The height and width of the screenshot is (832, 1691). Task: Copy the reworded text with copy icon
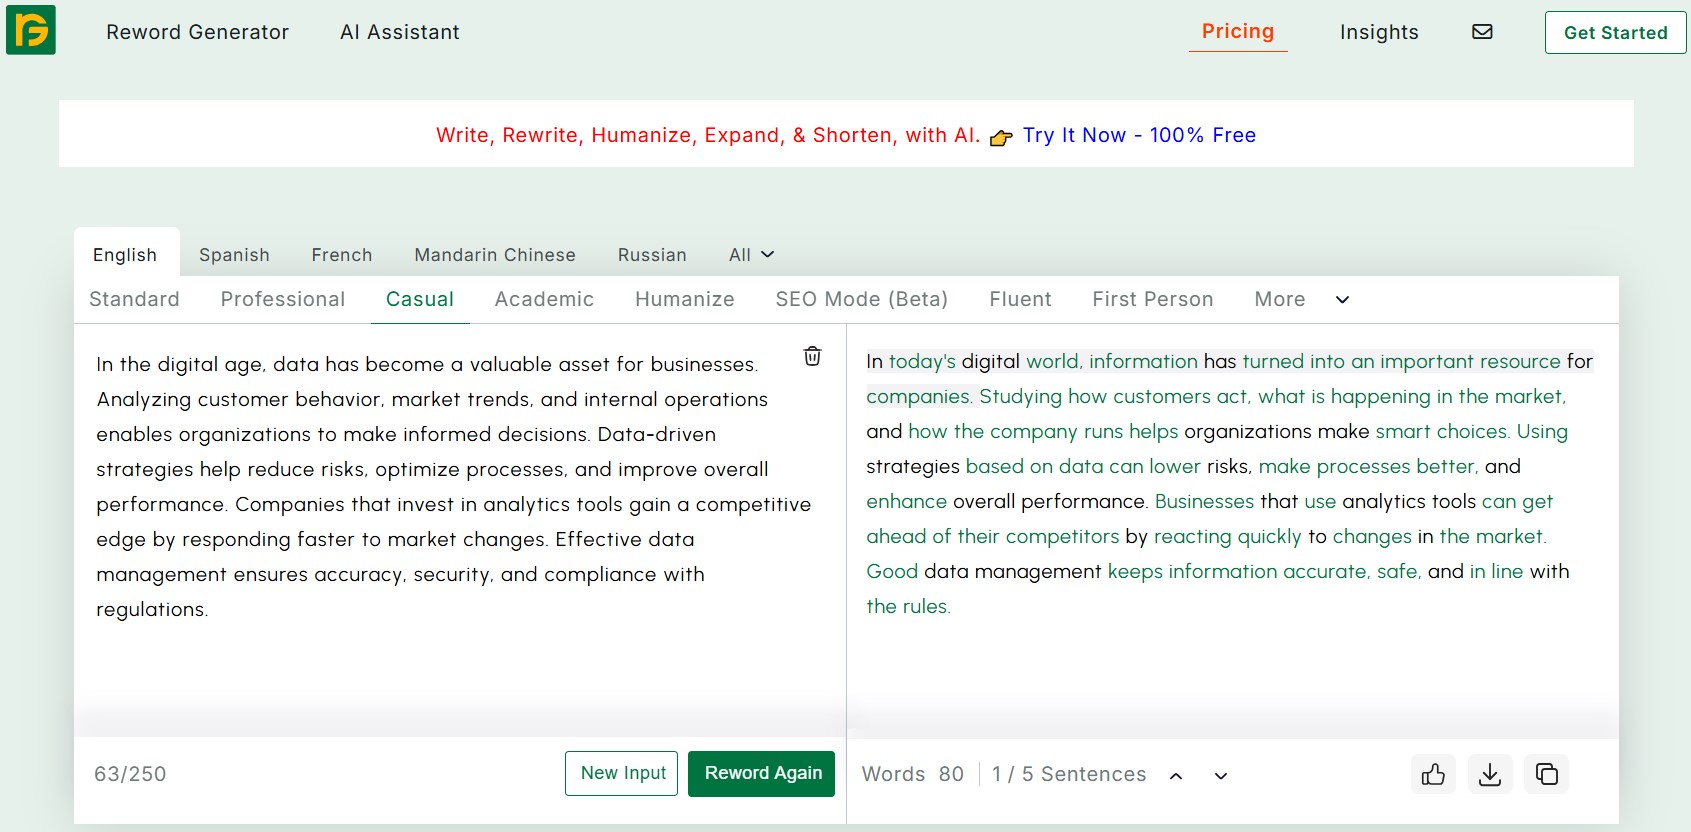(x=1546, y=774)
